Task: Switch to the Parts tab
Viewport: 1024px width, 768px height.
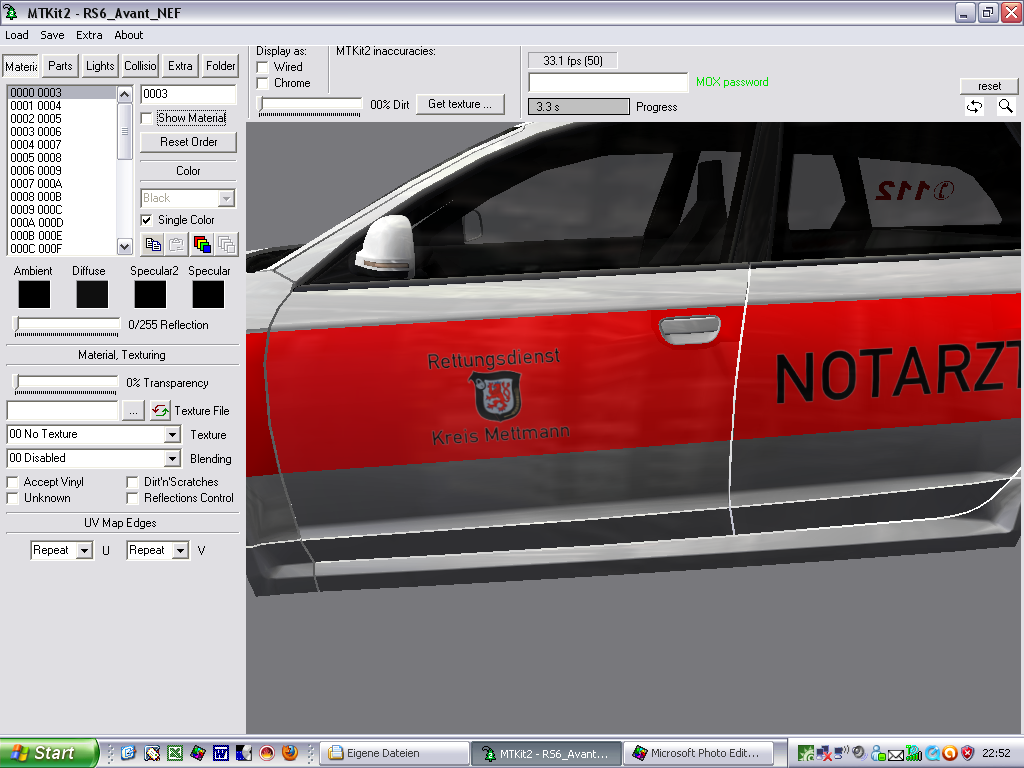Action: pos(60,66)
